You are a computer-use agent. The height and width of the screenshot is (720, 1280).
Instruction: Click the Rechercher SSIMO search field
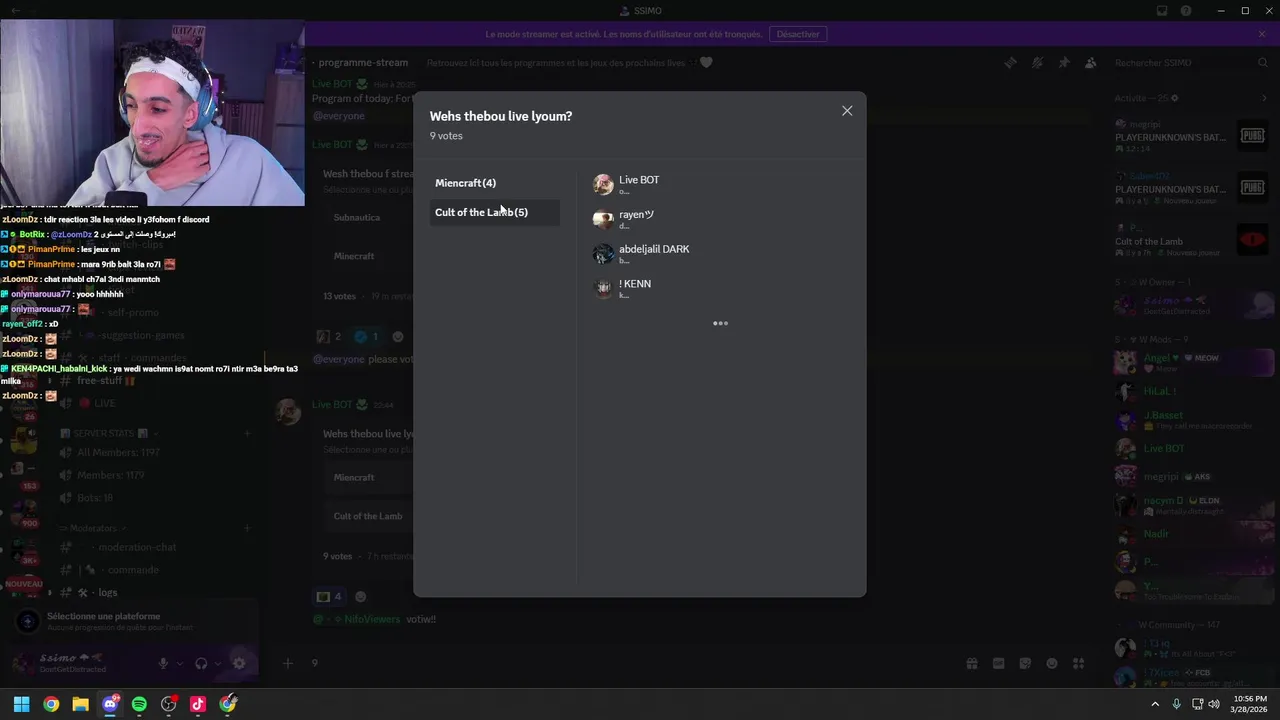(1190, 63)
